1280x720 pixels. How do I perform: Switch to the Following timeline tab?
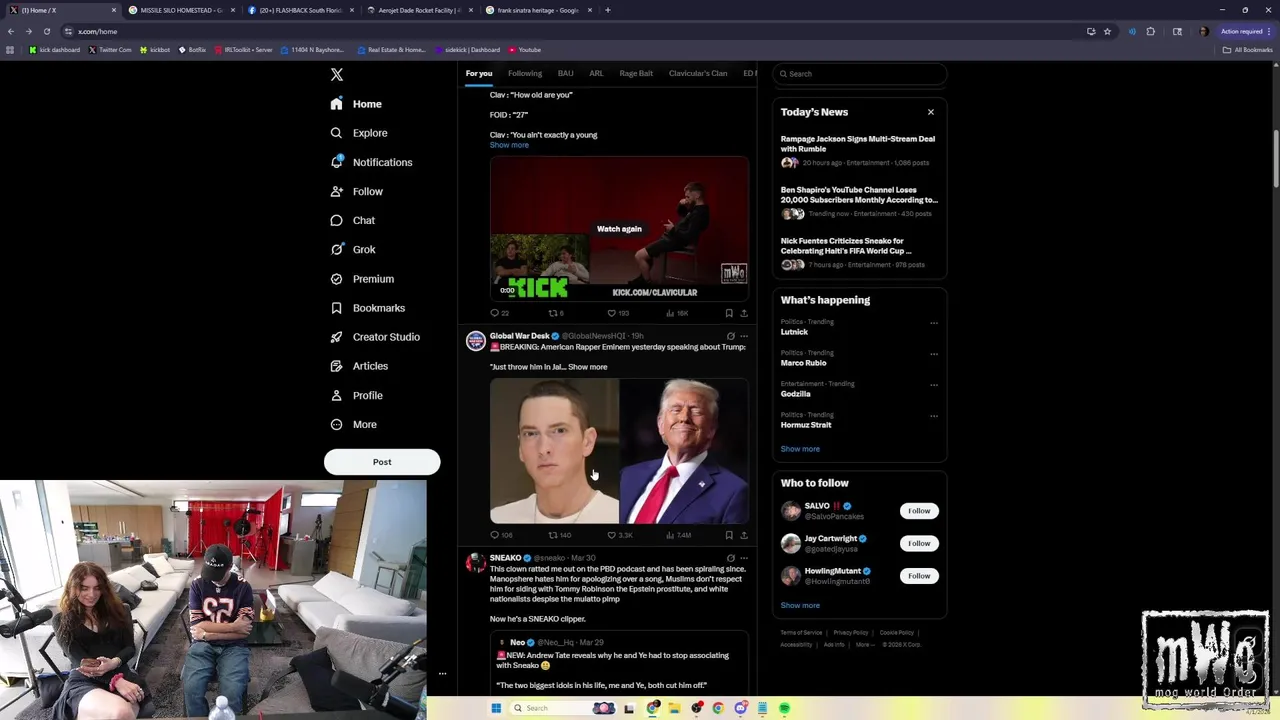(525, 73)
